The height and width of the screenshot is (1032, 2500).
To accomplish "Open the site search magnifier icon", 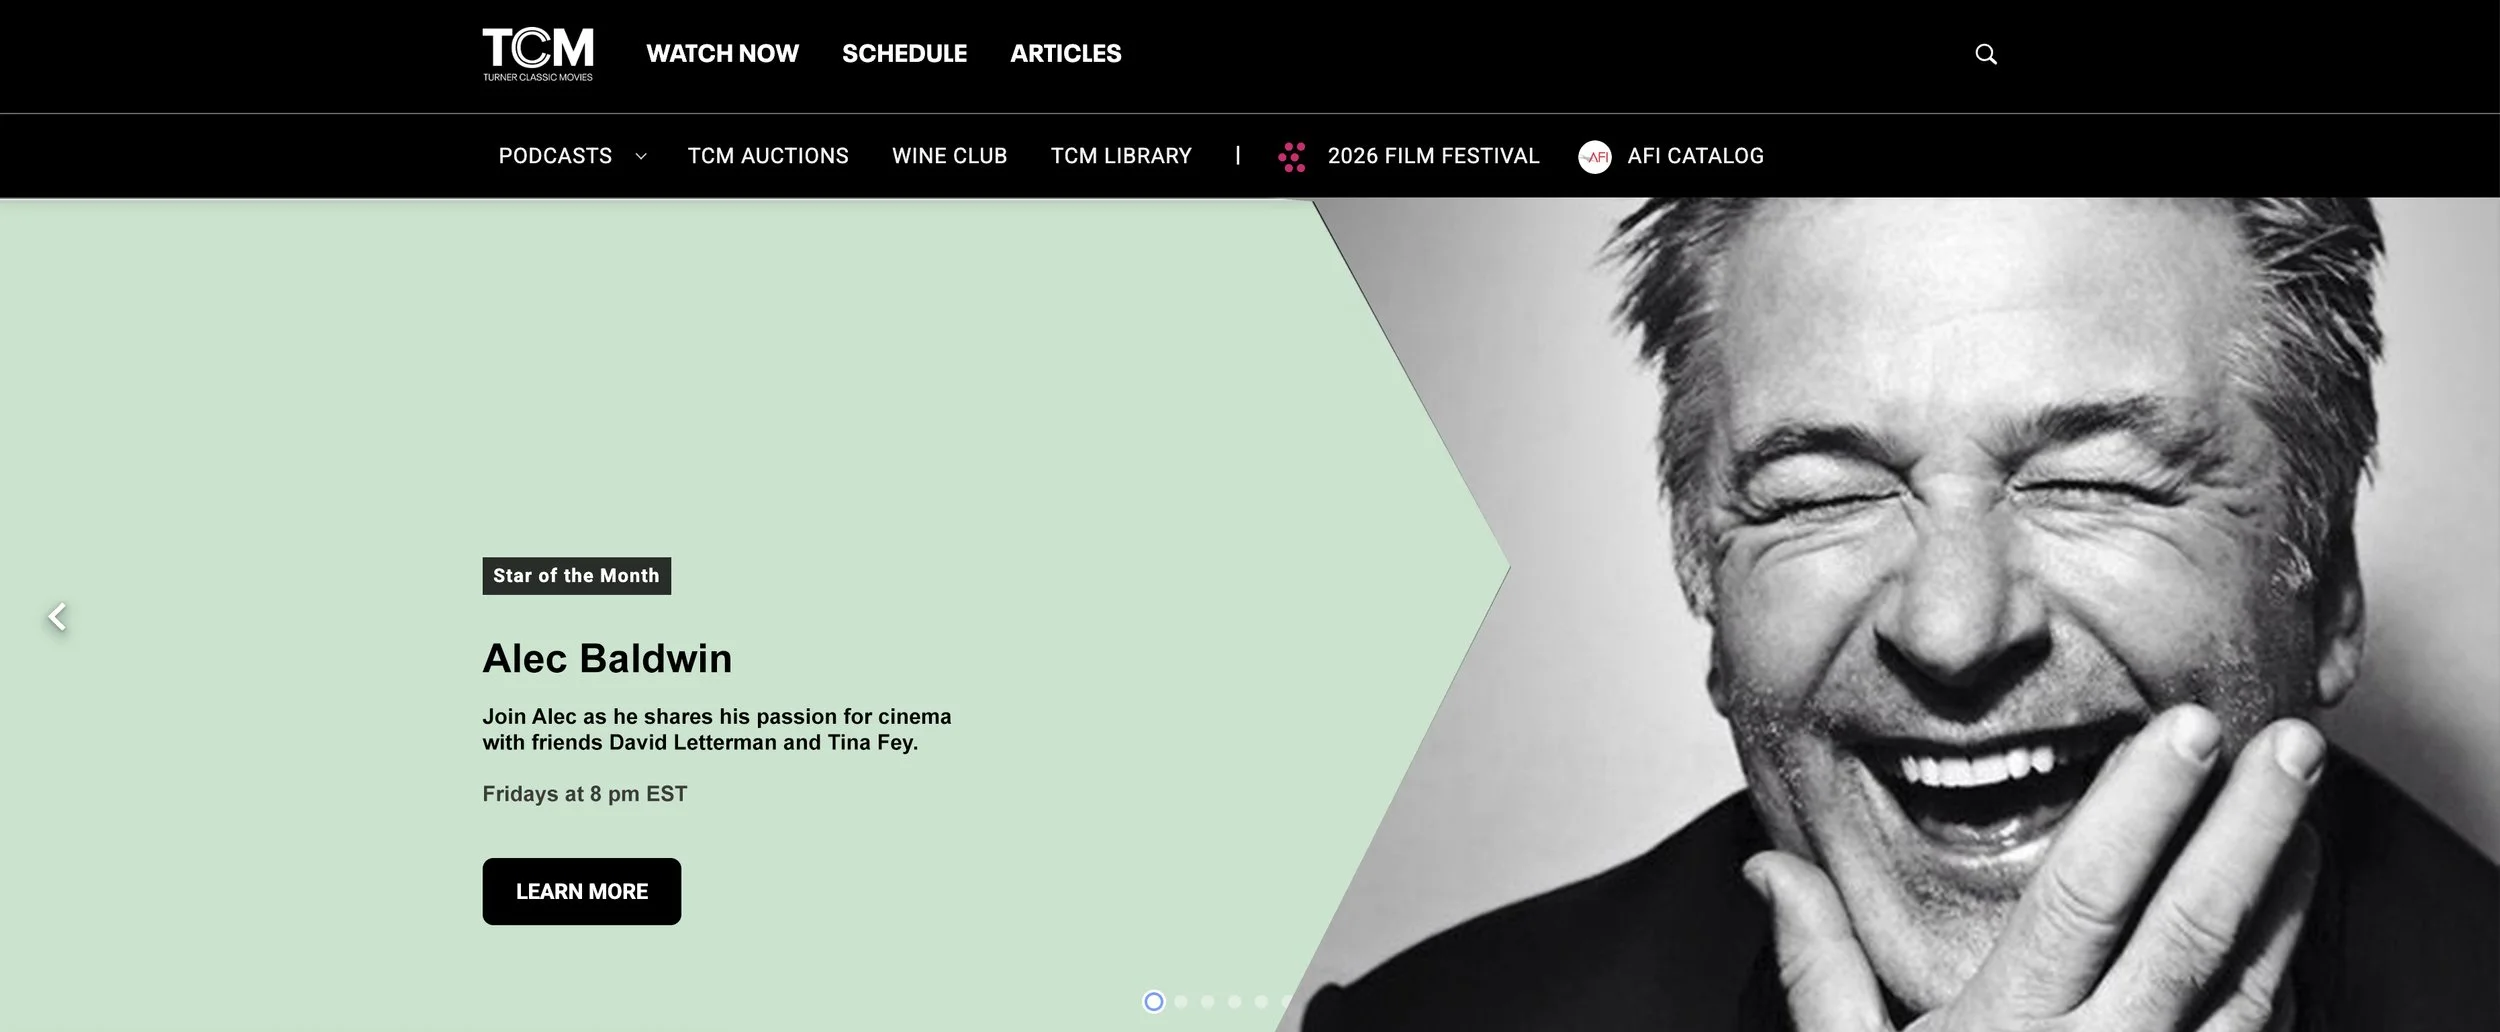I will click(1986, 54).
